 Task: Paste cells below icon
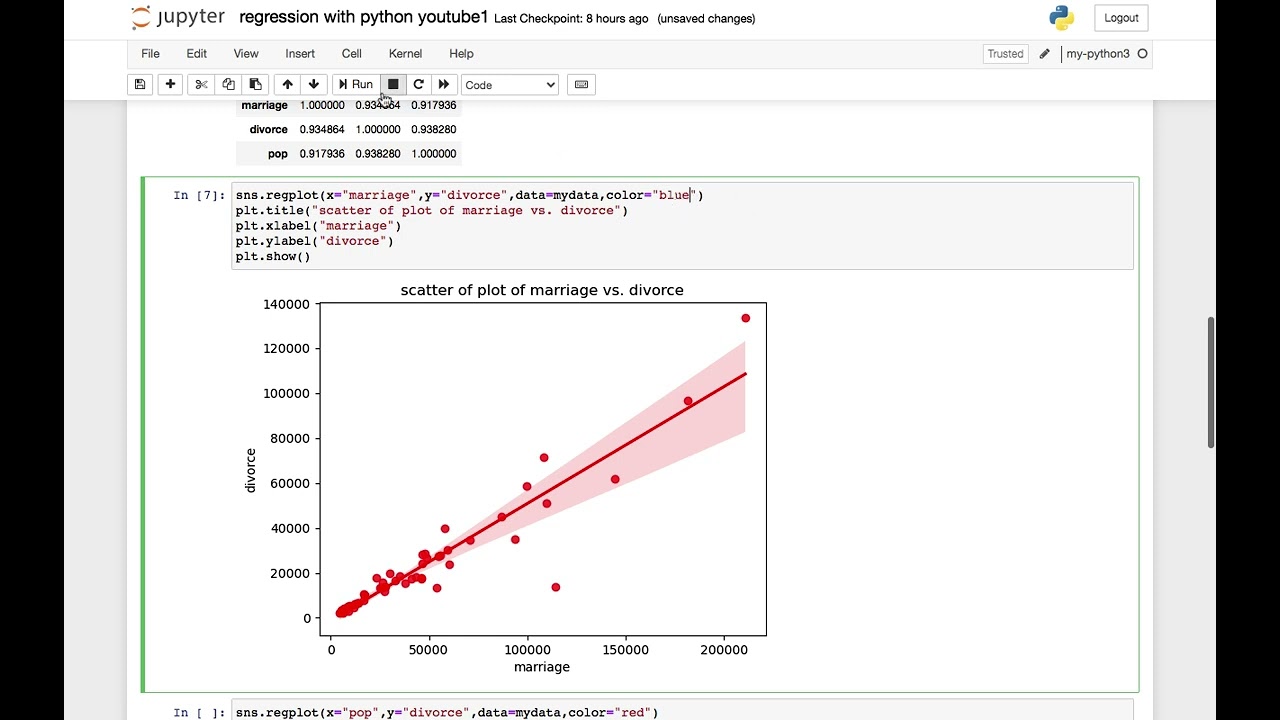click(255, 85)
